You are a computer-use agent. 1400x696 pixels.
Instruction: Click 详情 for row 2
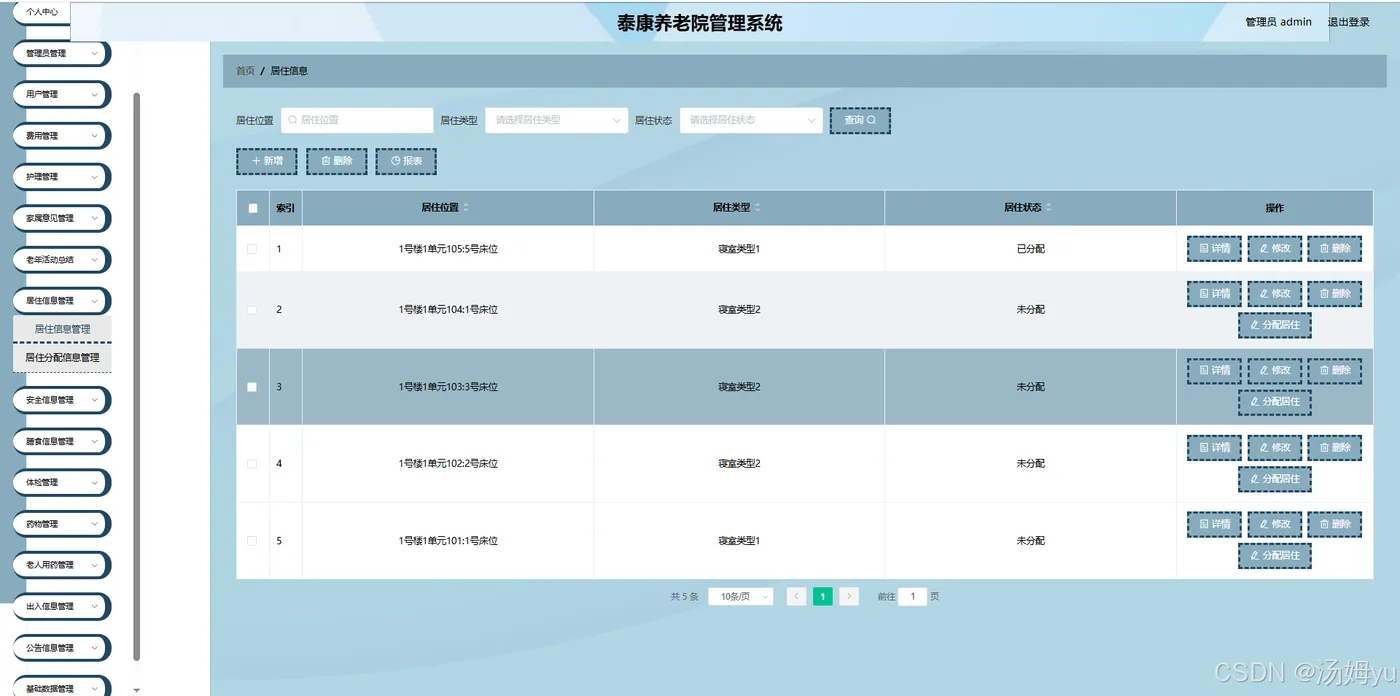1214,294
